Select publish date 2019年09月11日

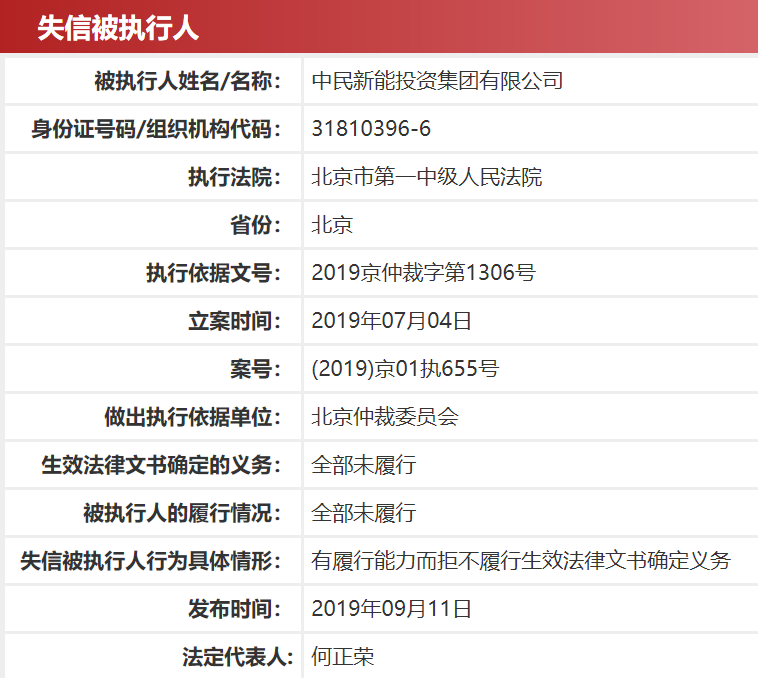(391, 609)
